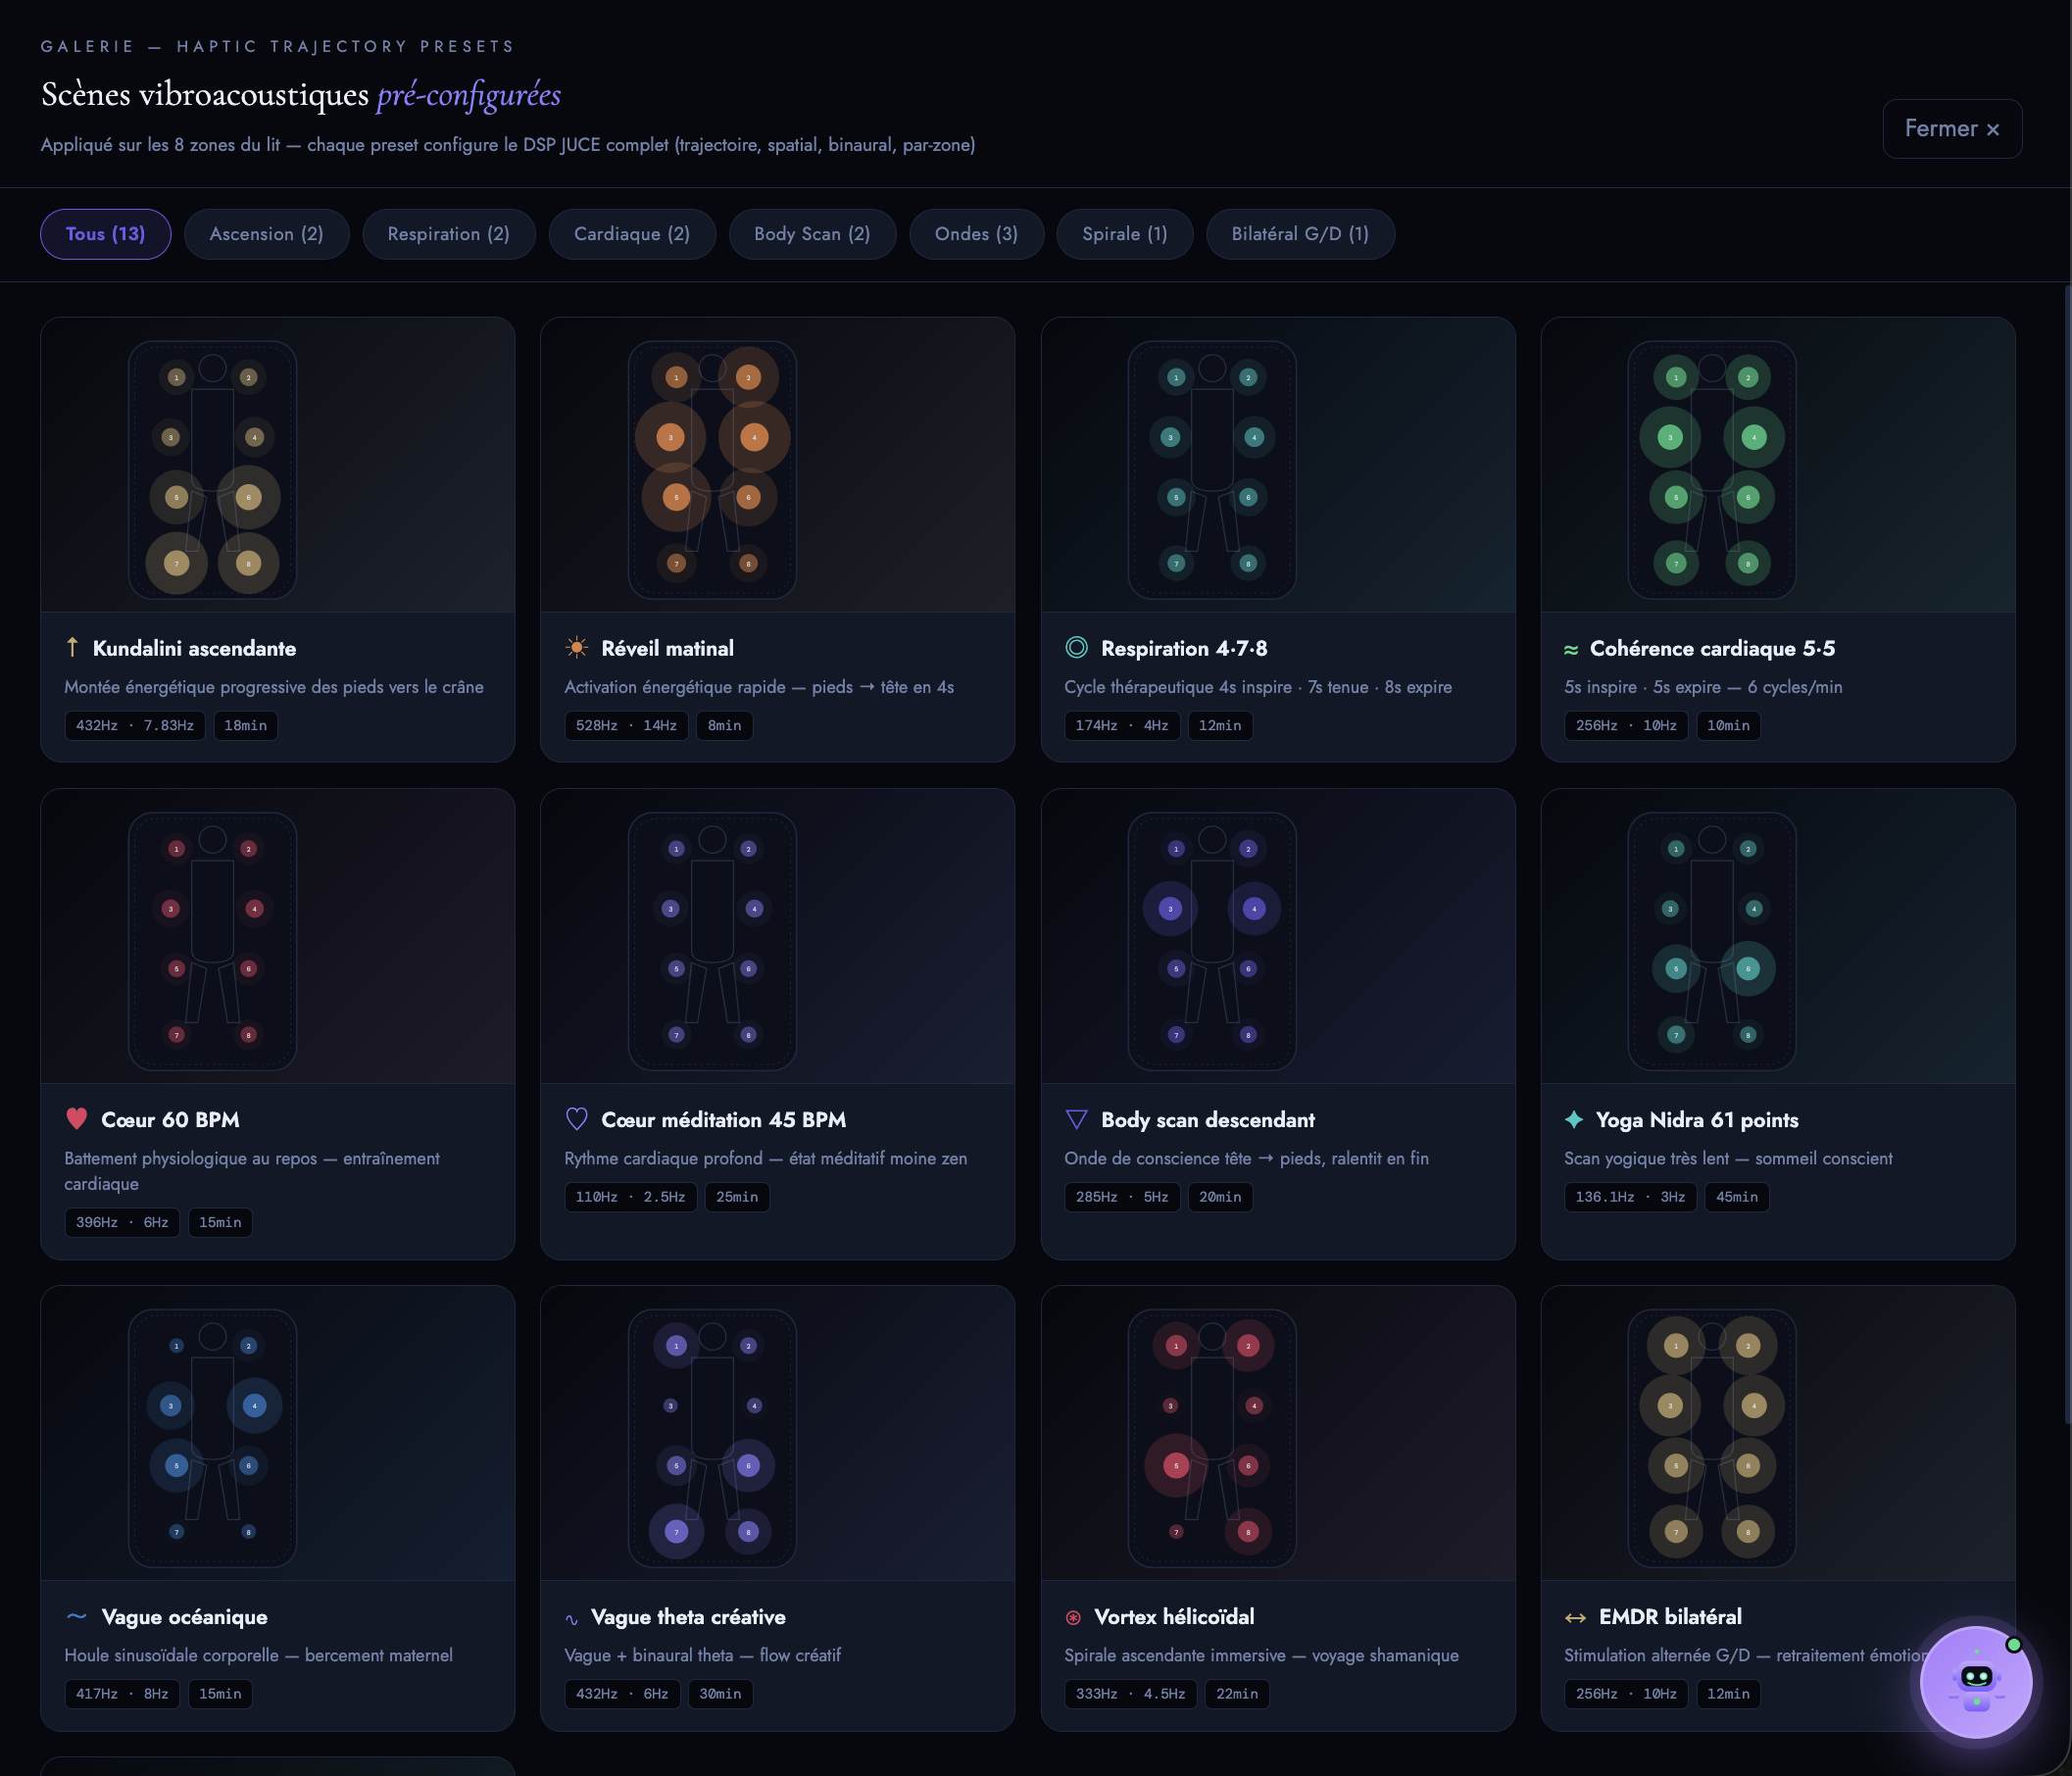Click the wave icon of Cohérence cardiaque 5·5
Screen dimensions: 2072x1776
point(1571,649)
